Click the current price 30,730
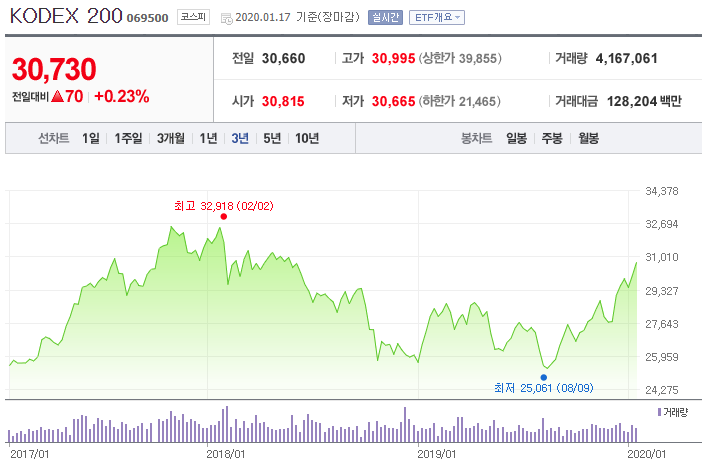Image resolution: width=702 pixels, height=471 pixels. [x=54, y=69]
